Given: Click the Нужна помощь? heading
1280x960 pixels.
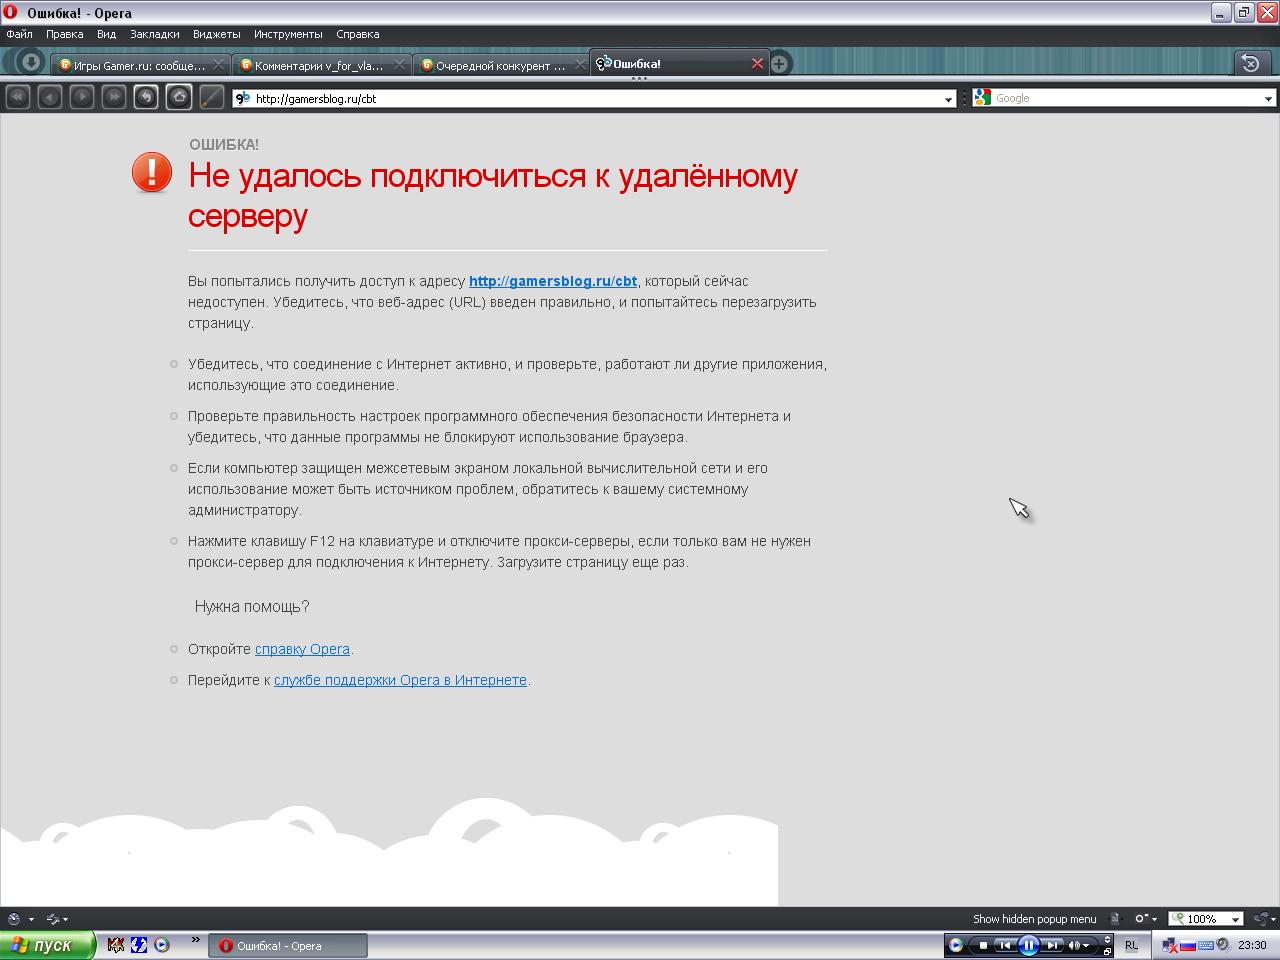Looking at the screenshot, I should point(252,606).
